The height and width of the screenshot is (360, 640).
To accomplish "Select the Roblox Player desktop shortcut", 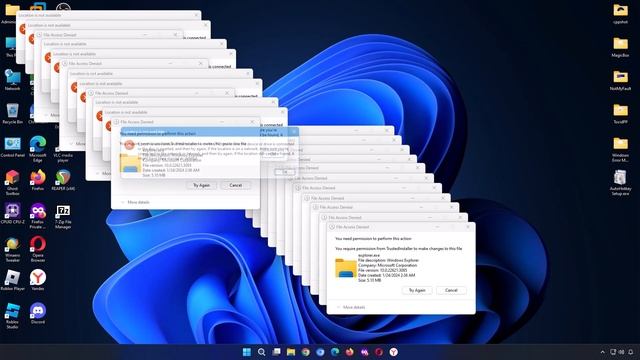I will (13, 281).
